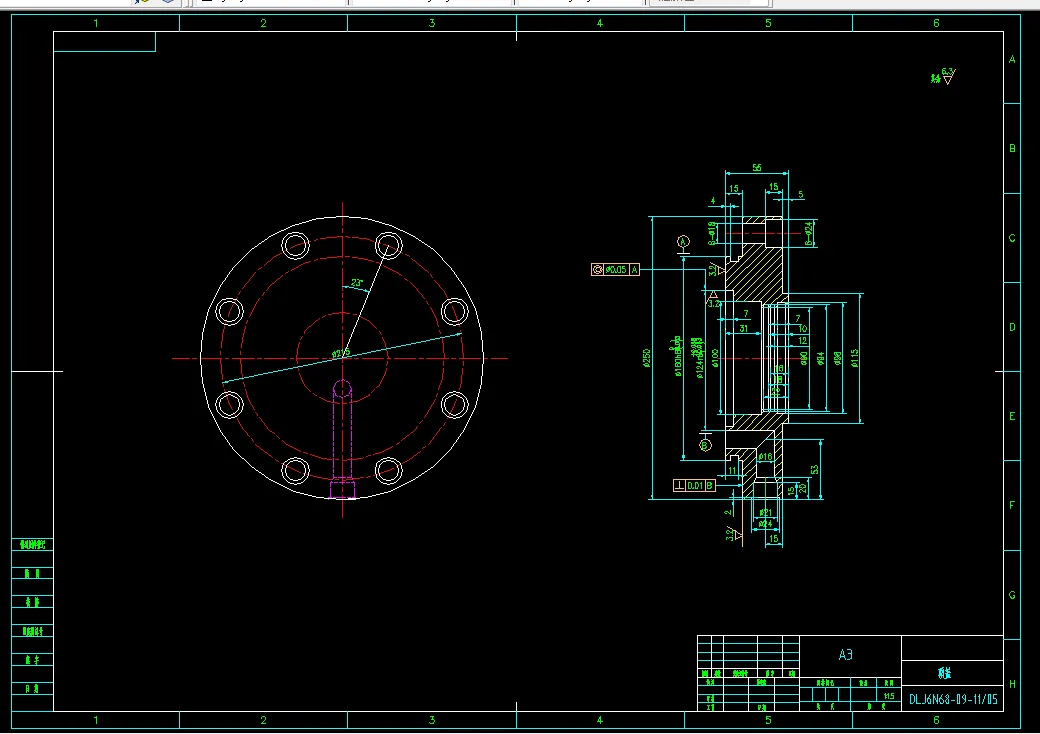
Task: Click zone letter F on right border
Action: (1012, 505)
